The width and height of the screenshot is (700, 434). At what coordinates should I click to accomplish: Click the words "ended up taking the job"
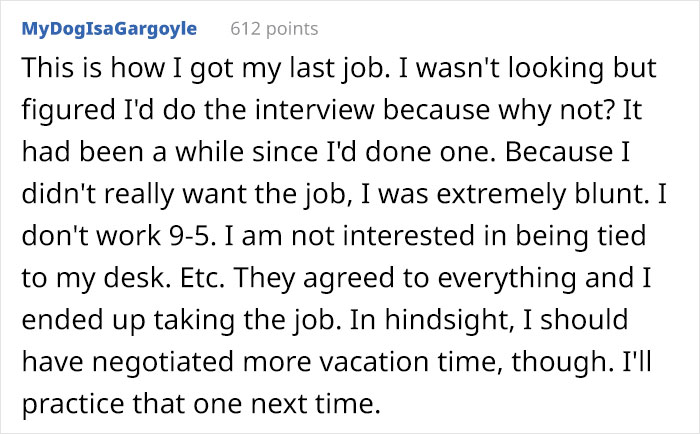pyautogui.click(x=178, y=320)
